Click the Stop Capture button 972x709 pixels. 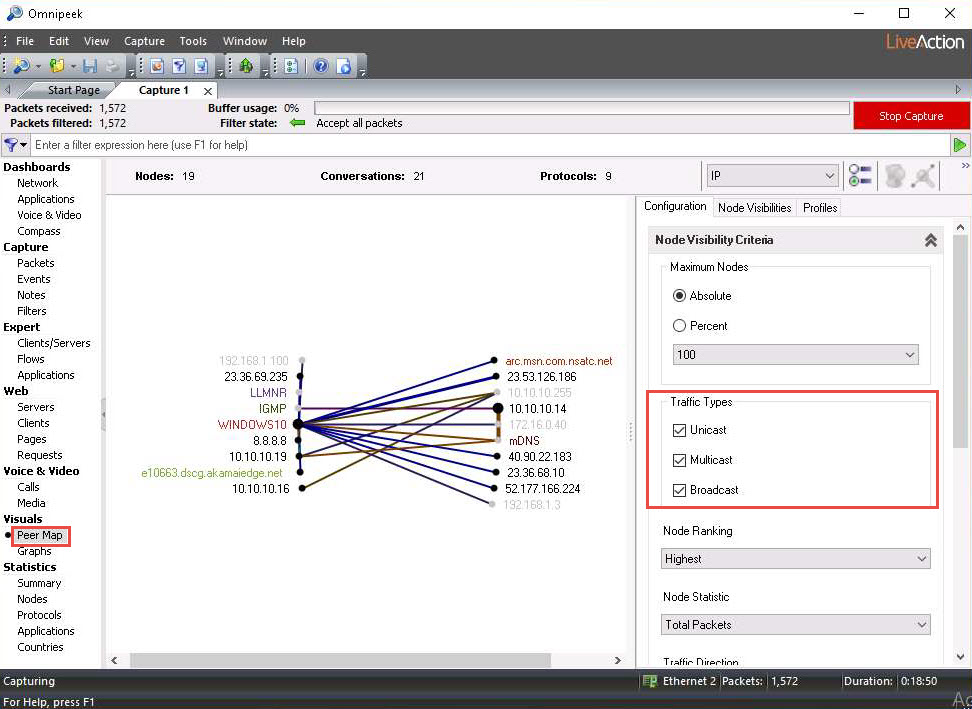[x=911, y=116]
